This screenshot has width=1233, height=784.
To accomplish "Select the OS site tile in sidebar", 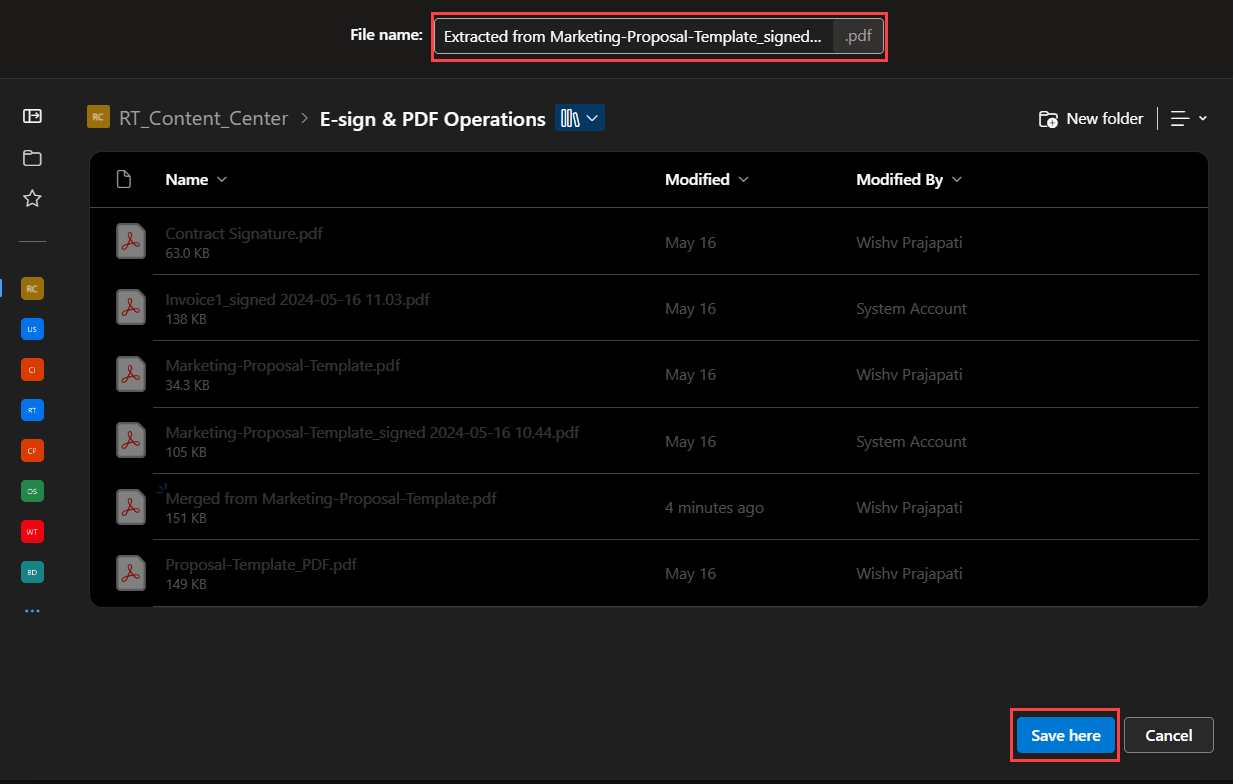I will click(x=32, y=491).
